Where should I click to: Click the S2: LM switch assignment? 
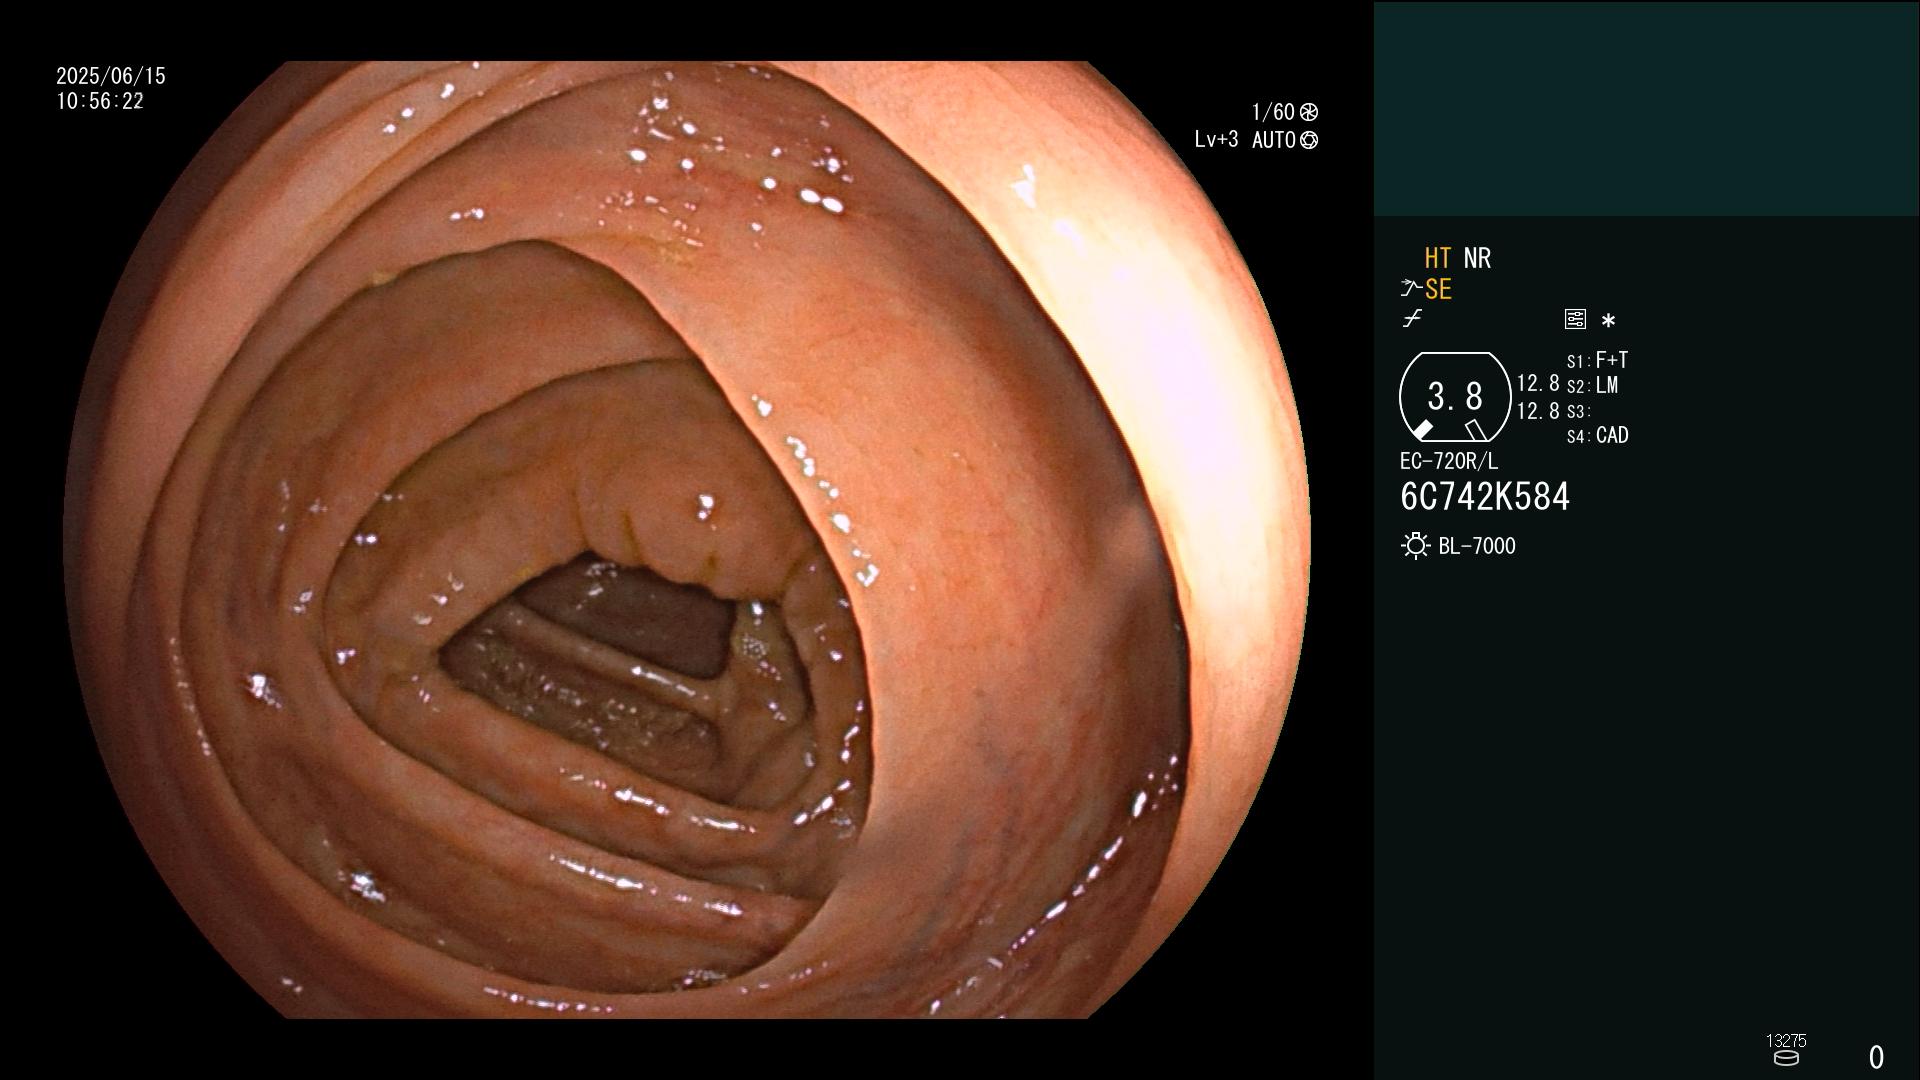[x=1593, y=386]
